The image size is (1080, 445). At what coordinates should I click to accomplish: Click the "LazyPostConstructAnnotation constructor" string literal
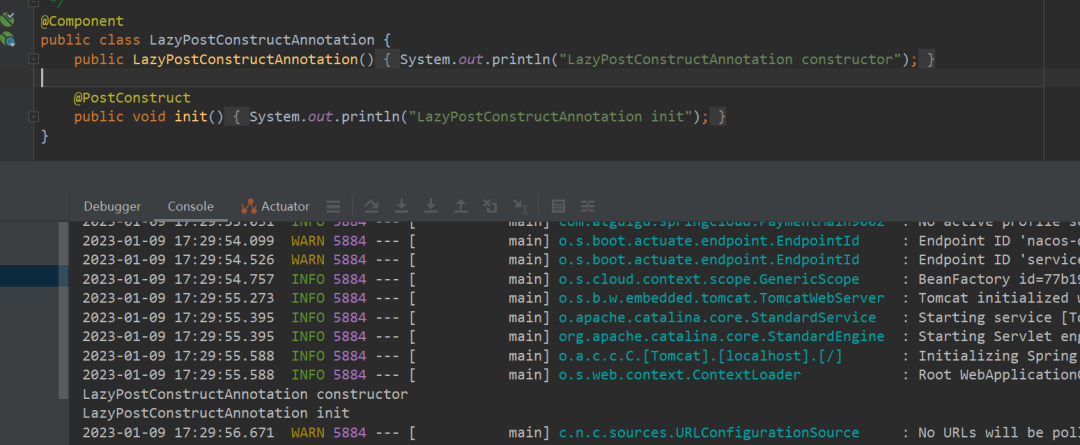point(729,60)
